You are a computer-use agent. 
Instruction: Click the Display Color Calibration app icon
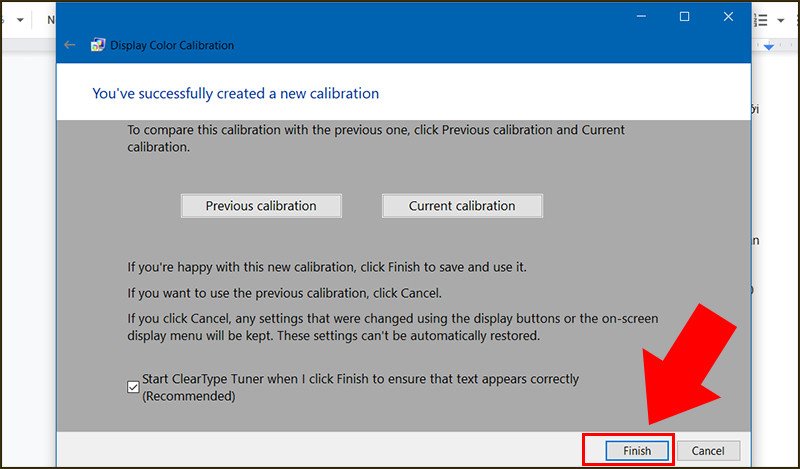97,45
